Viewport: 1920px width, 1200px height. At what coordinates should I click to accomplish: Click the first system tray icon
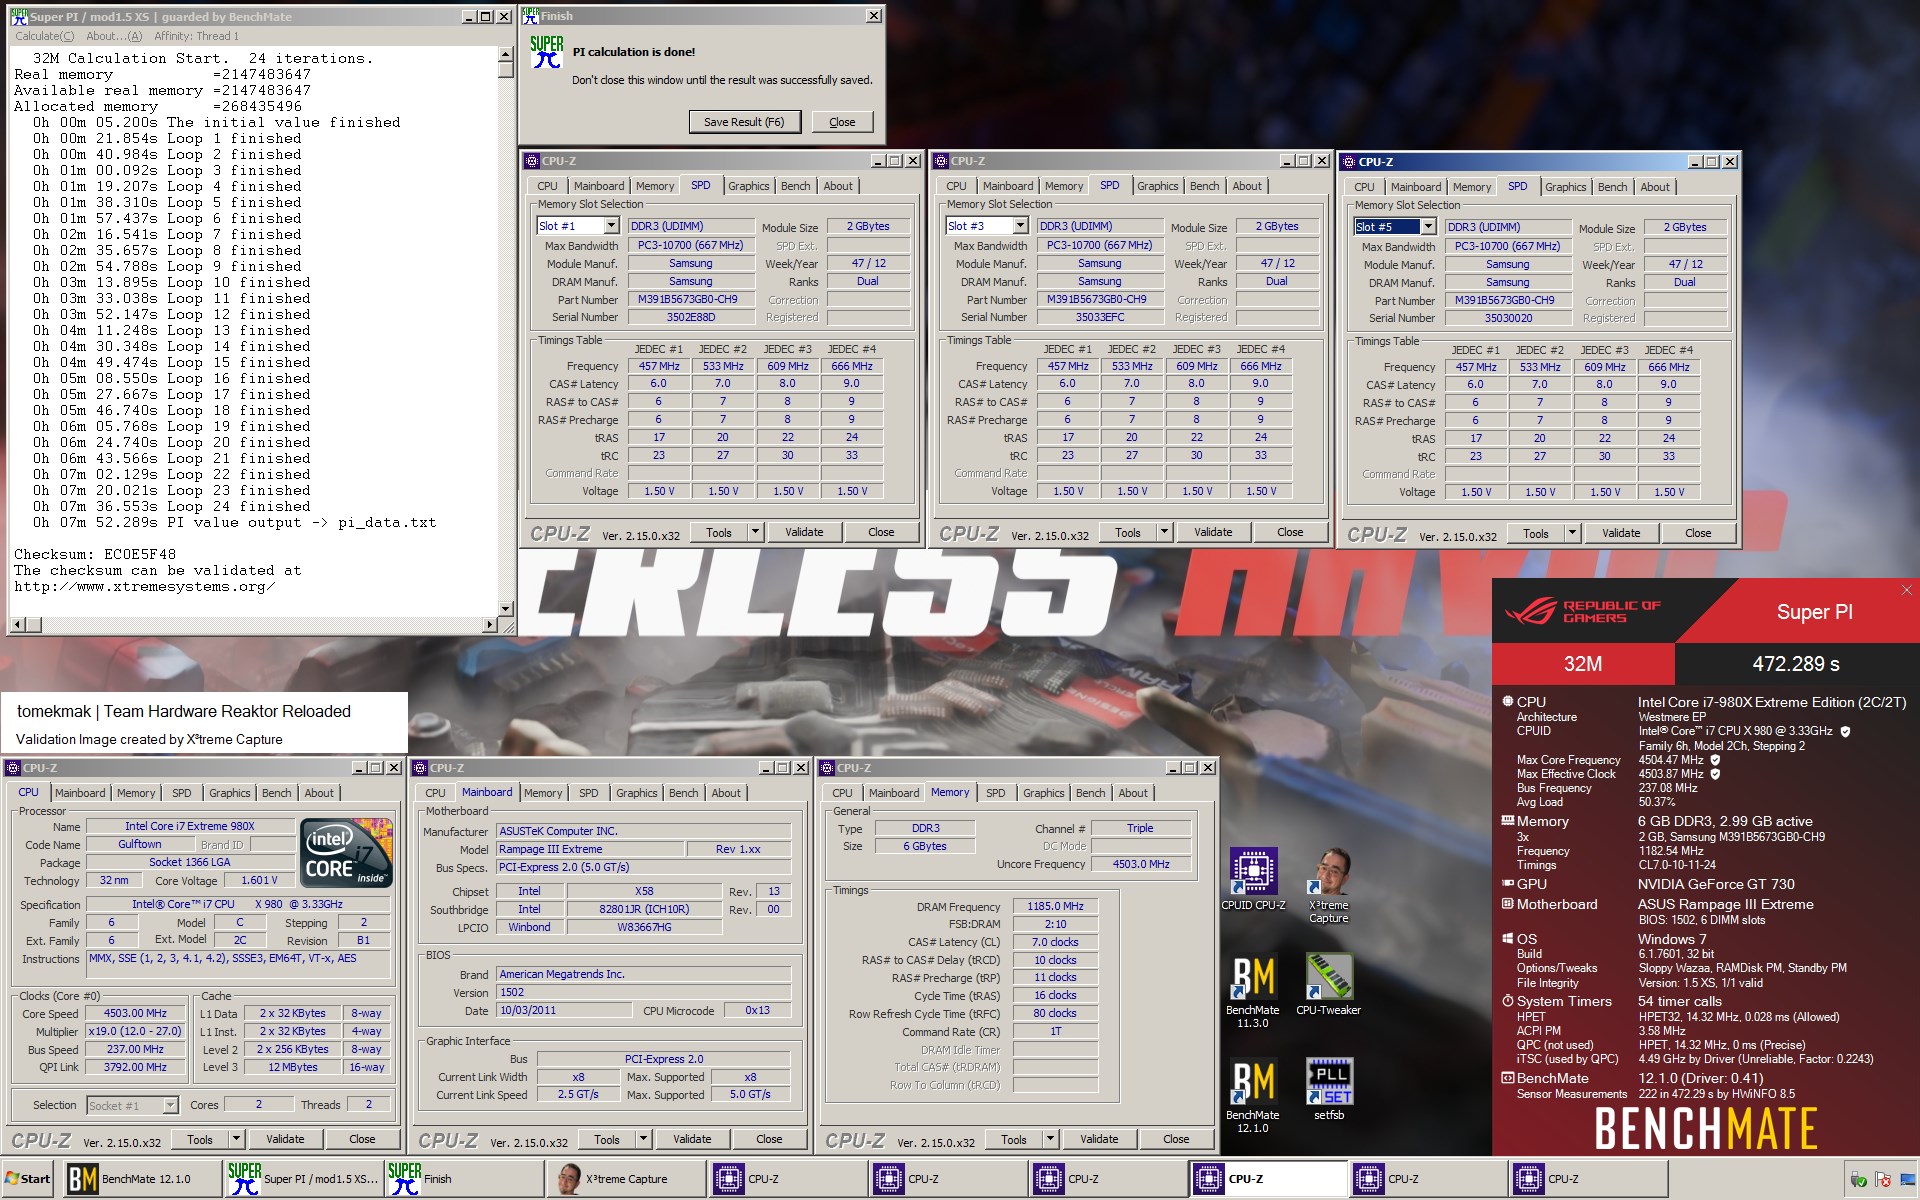pyautogui.click(x=1859, y=1180)
